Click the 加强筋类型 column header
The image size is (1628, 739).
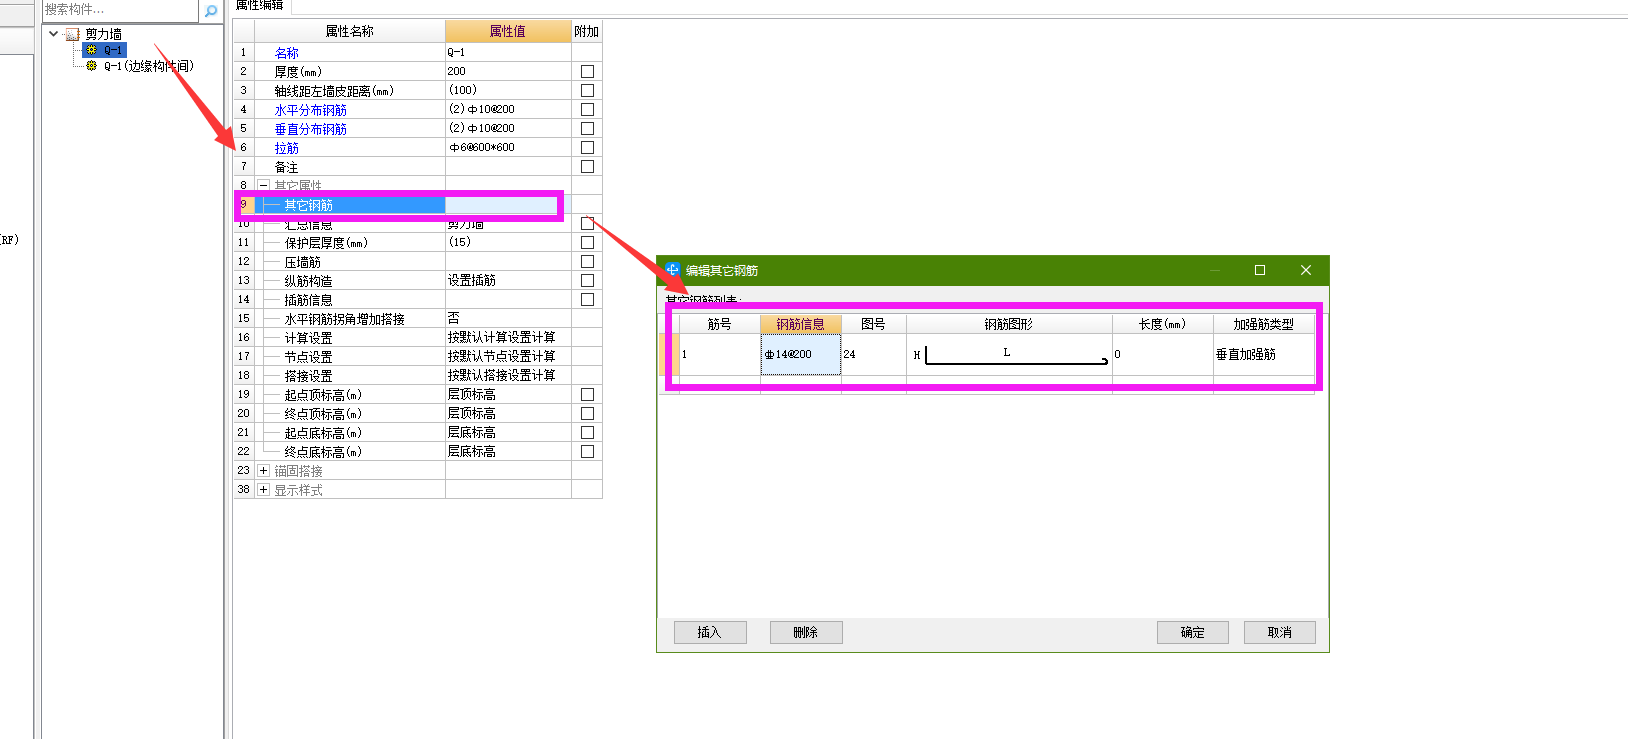tap(1264, 324)
